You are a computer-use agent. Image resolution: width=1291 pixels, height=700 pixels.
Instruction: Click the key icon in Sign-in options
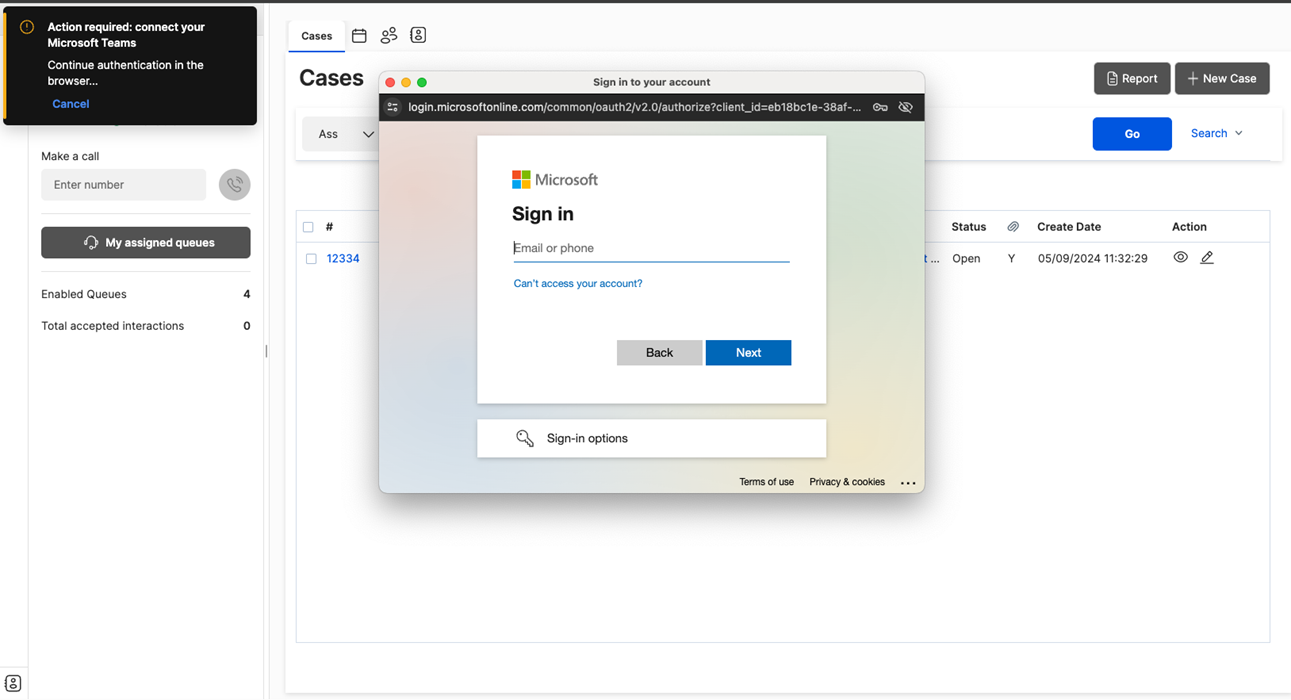pos(524,438)
